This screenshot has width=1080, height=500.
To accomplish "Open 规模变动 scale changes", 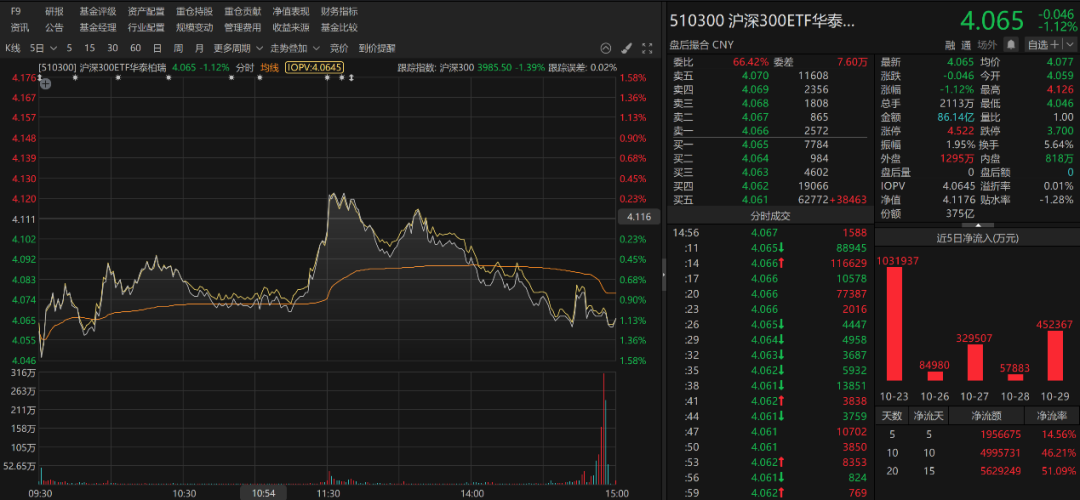I will coord(194,28).
